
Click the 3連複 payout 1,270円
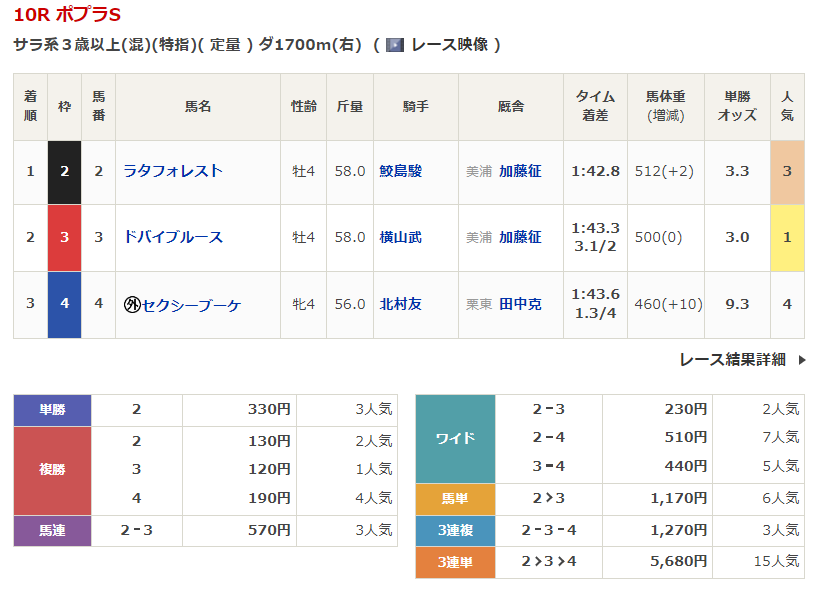[x=678, y=530]
